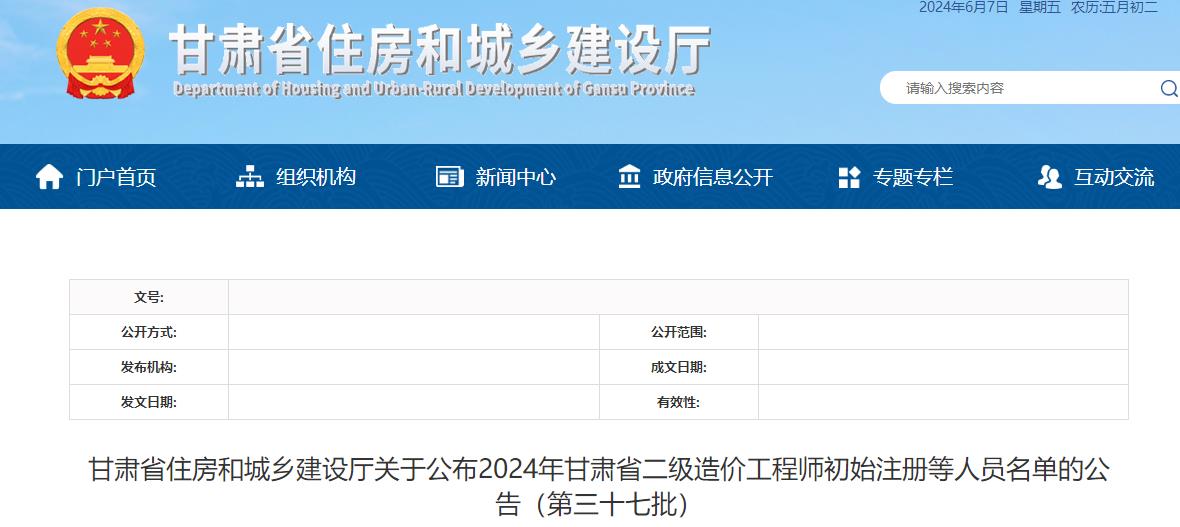Click the people icon beside 互动交流
The height and width of the screenshot is (527, 1180).
tap(1049, 177)
